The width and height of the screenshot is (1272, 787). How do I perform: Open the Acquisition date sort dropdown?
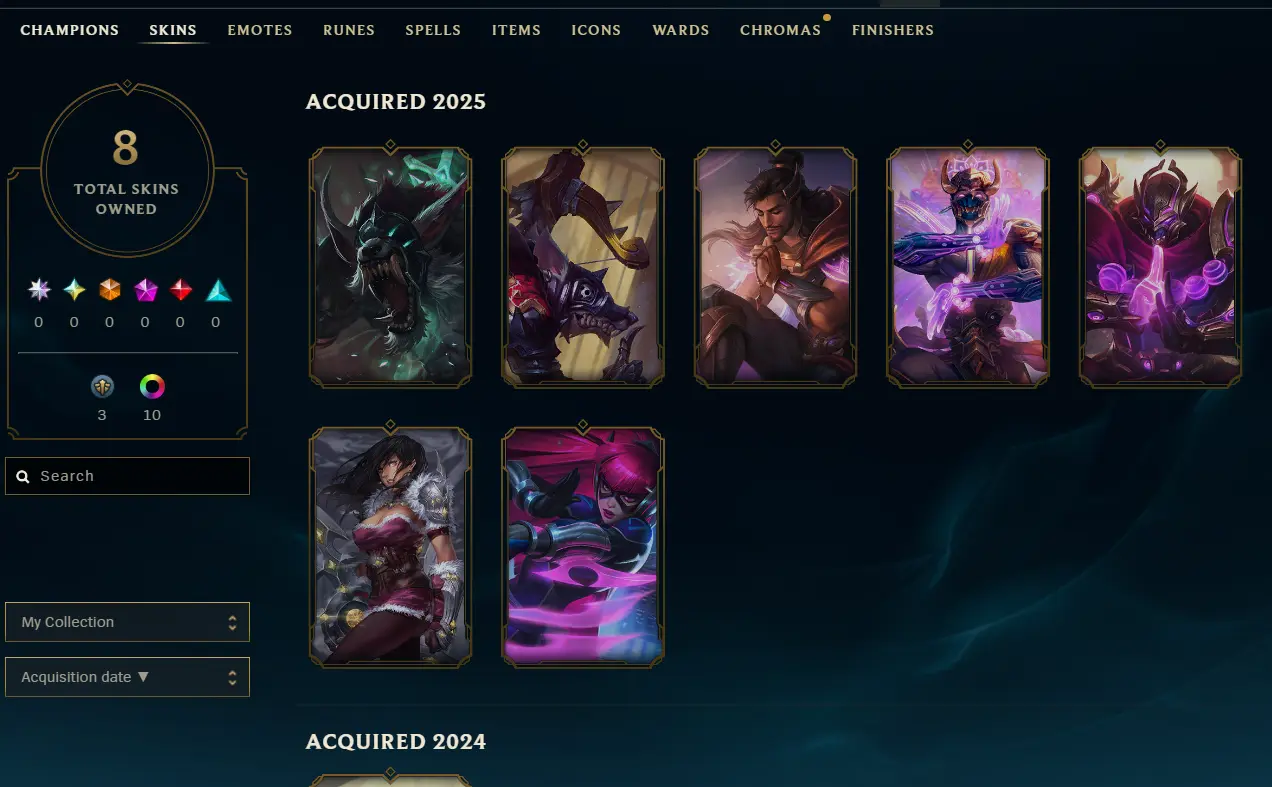tap(127, 677)
